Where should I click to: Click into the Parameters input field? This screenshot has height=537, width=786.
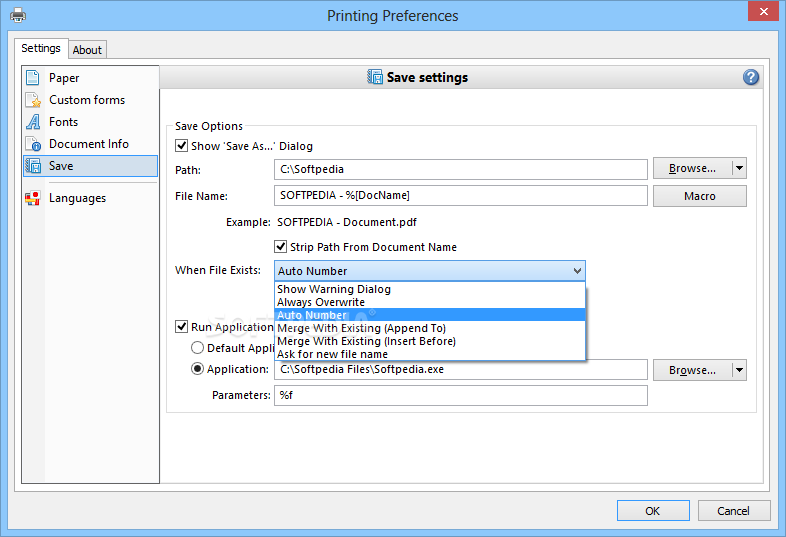pos(461,396)
